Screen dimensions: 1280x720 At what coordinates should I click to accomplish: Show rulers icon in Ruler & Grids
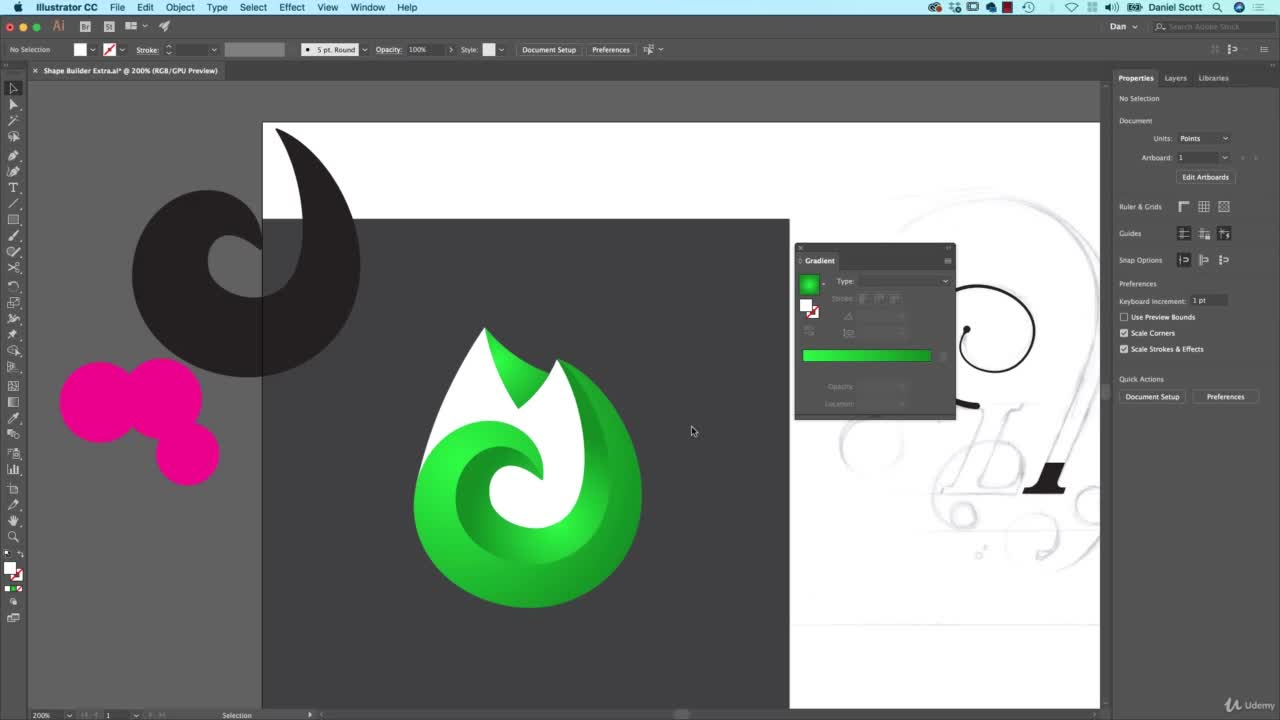pos(1184,207)
